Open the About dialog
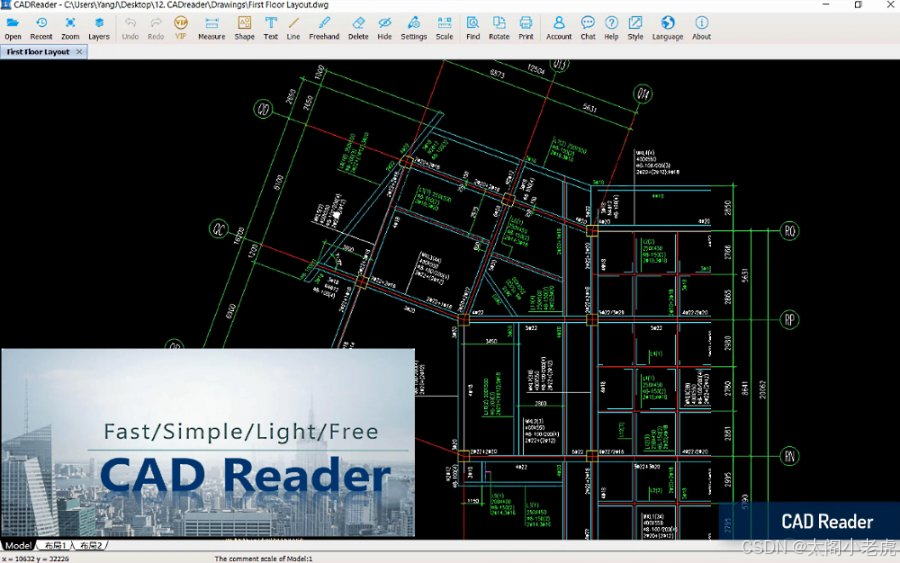This screenshot has width=900, height=563. 701,28
